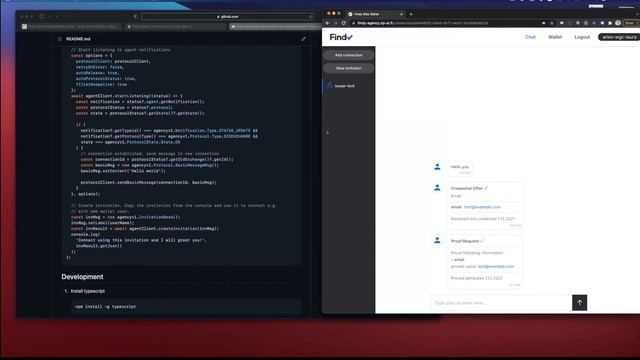Viewport: 640px width, 360px height.
Task: Click 'npm install -g typescript' code block
Action: click(x=186, y=307)
